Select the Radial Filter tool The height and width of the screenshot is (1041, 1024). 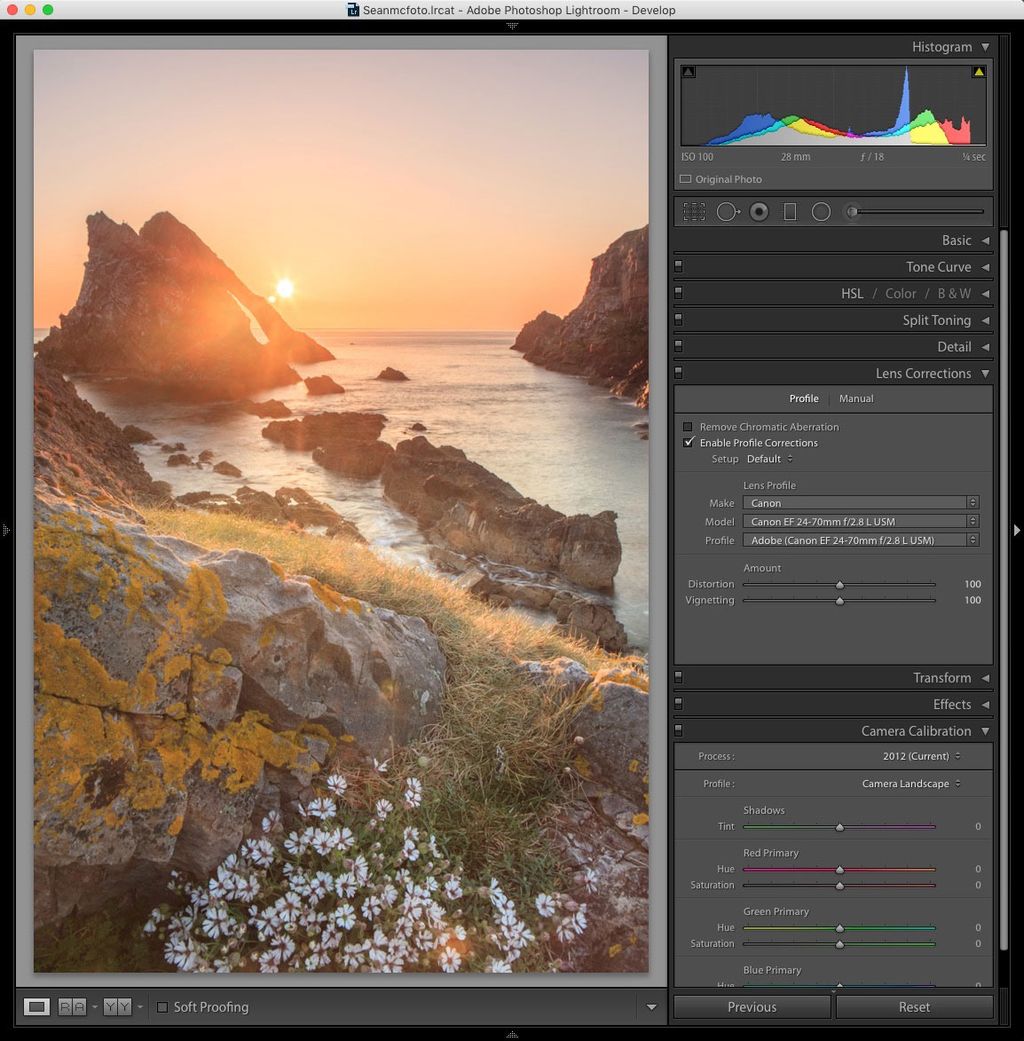click(821, 211)
